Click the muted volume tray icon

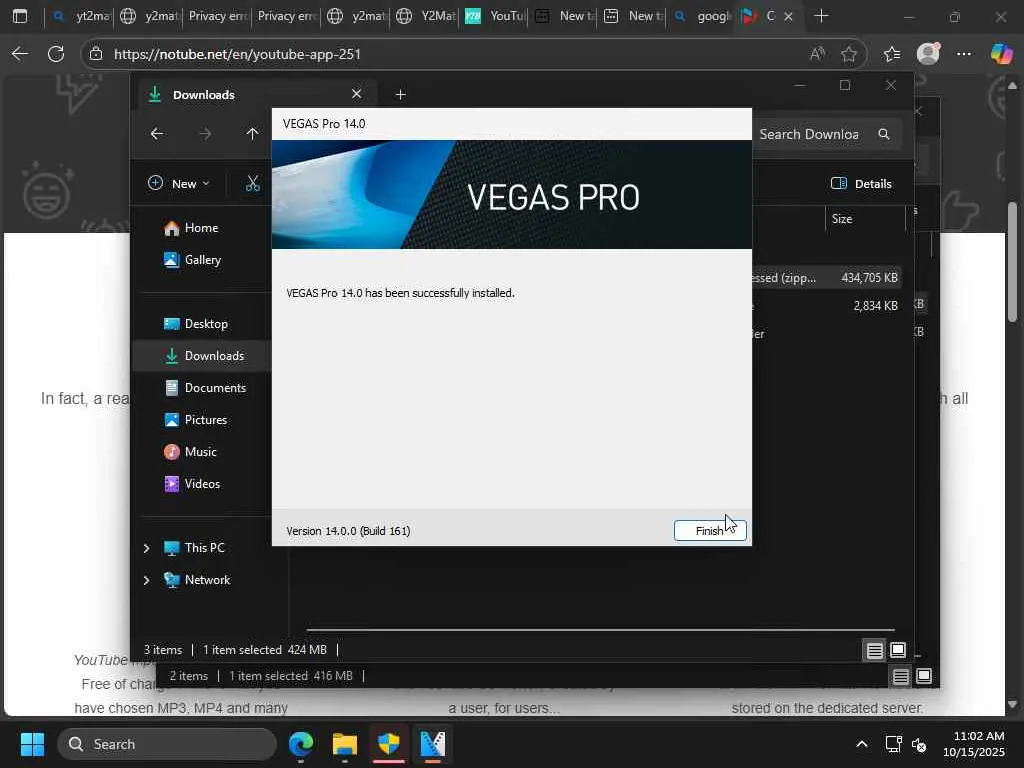tap(919, 744)
